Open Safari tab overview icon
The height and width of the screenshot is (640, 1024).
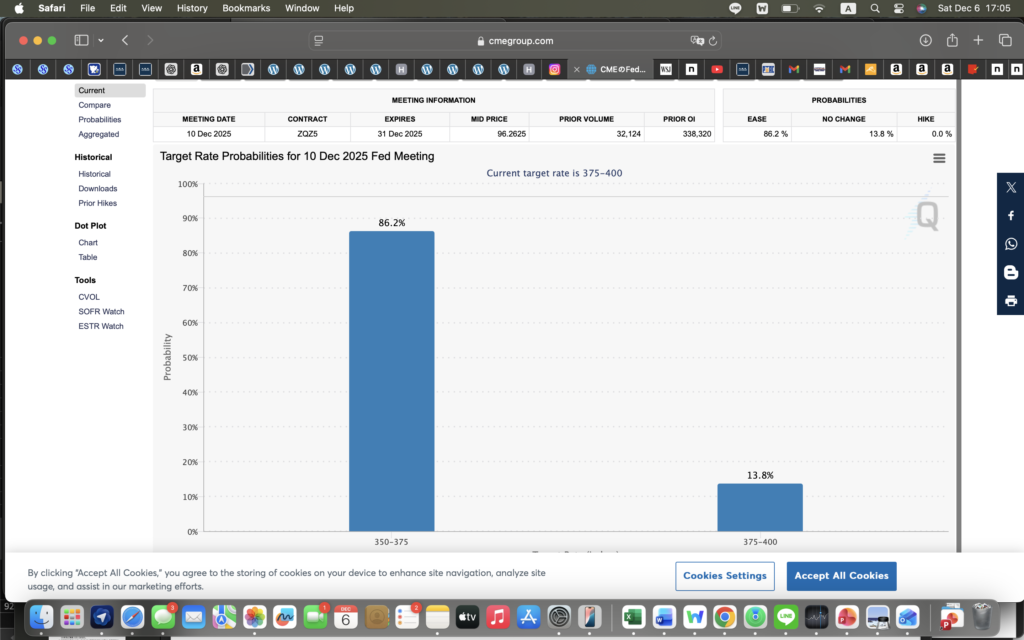(x=1005, y=40)
